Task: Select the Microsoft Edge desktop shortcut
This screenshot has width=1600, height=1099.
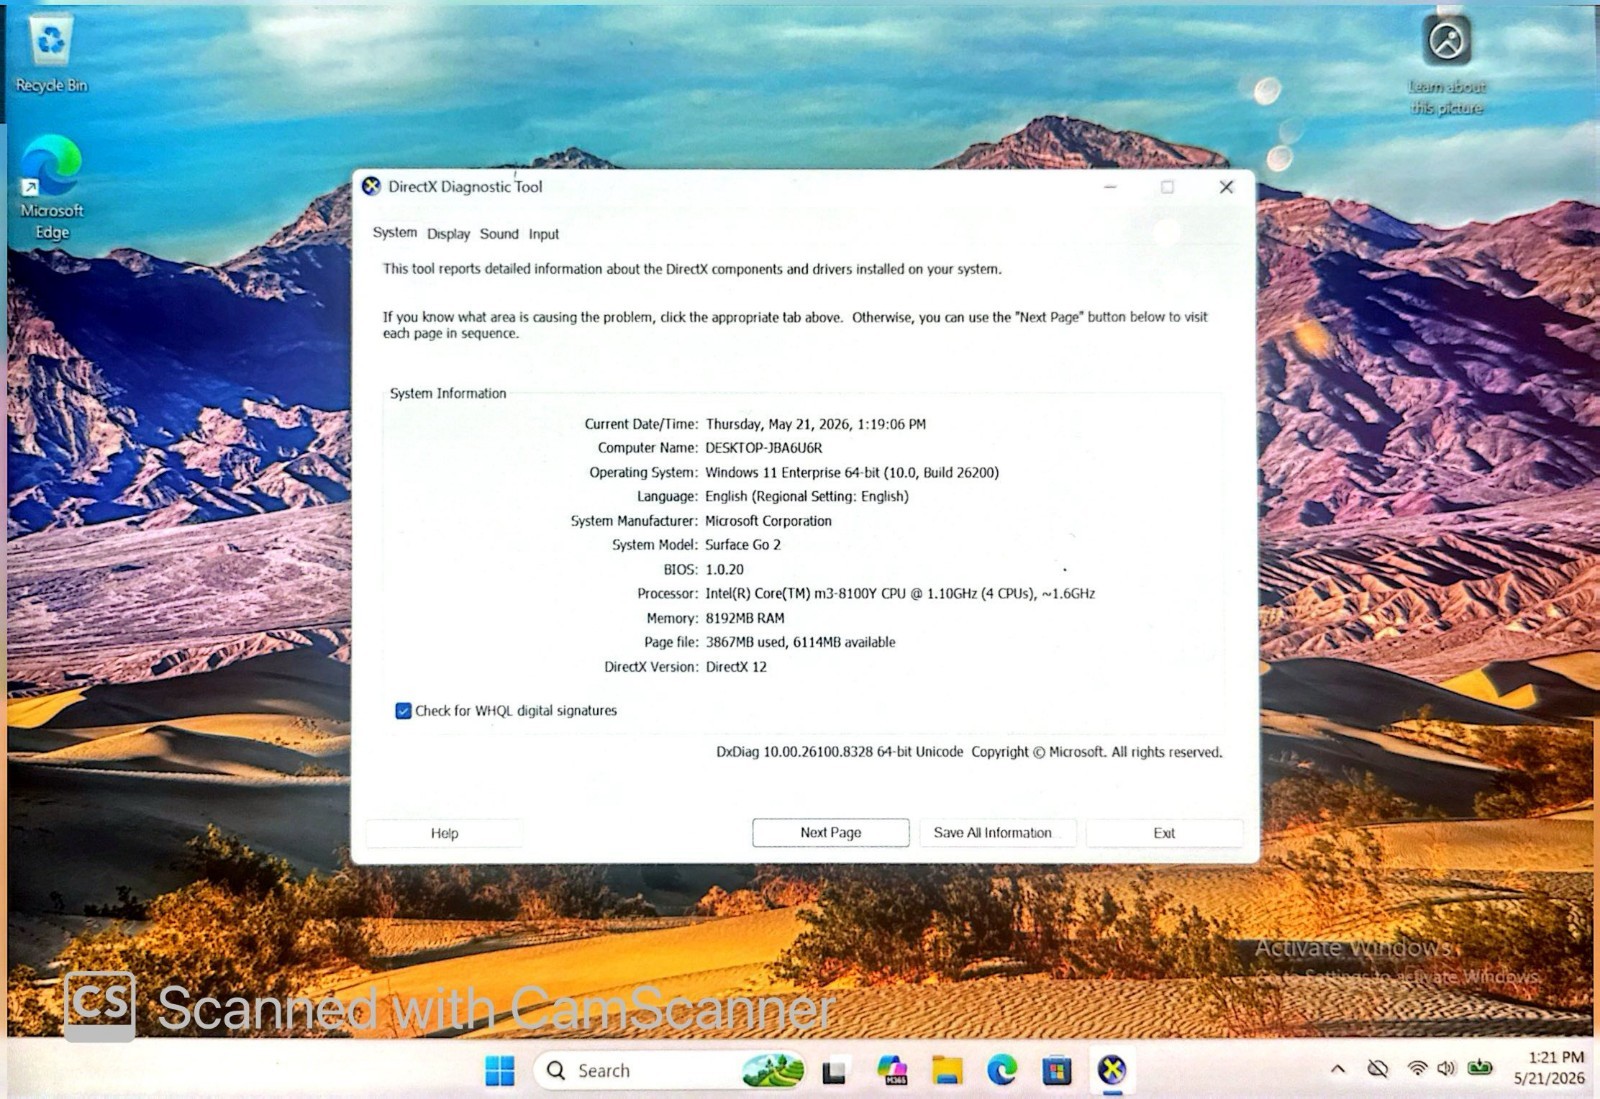Action: coord(52,187)
